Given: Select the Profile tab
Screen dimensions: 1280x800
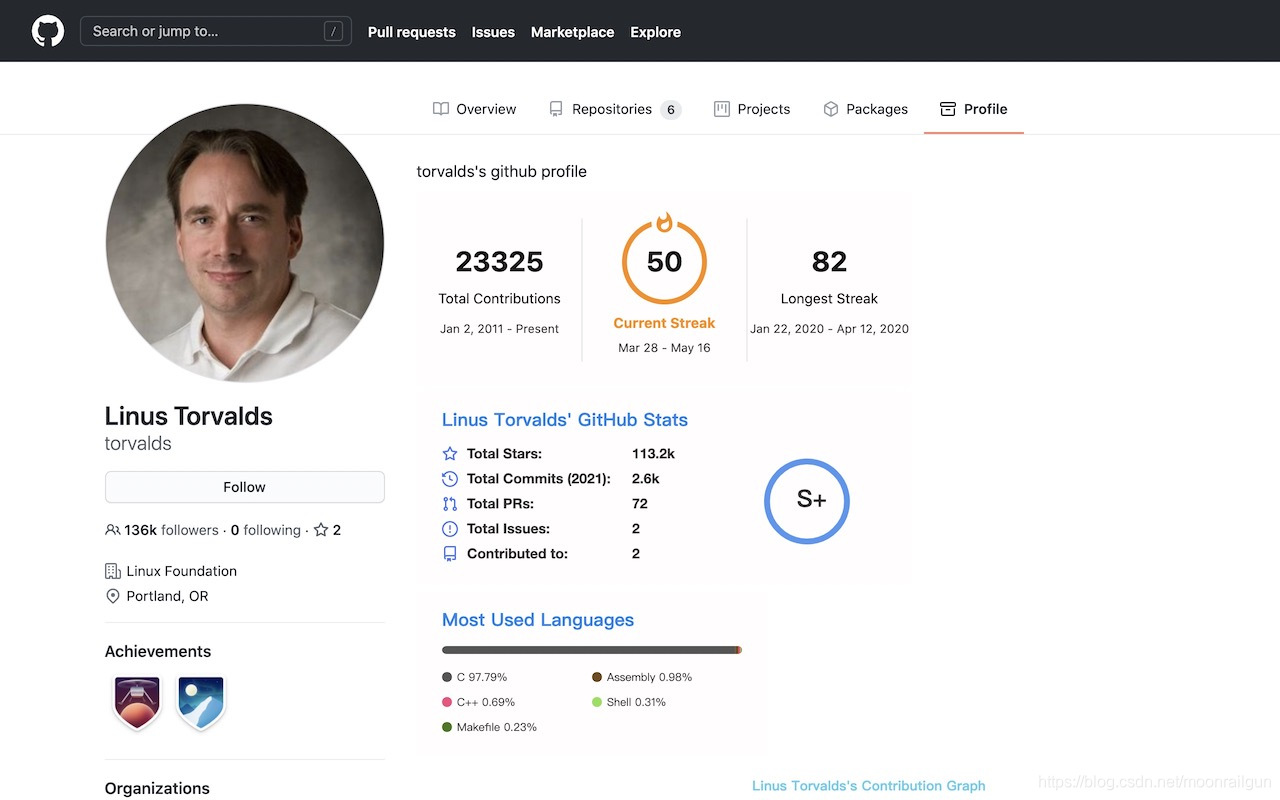Looking at the screenshot, I should (974, 109).
